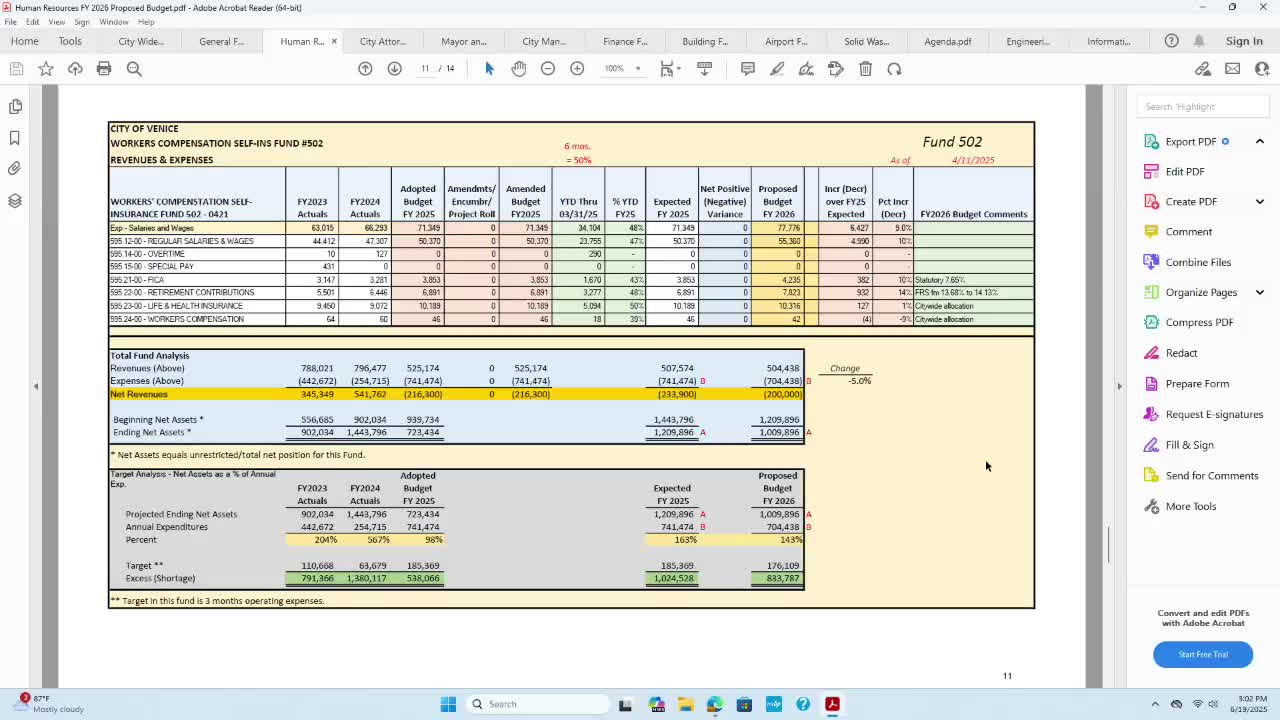Click the Save file icon
1280x720 pixels.
pos(16,68)
